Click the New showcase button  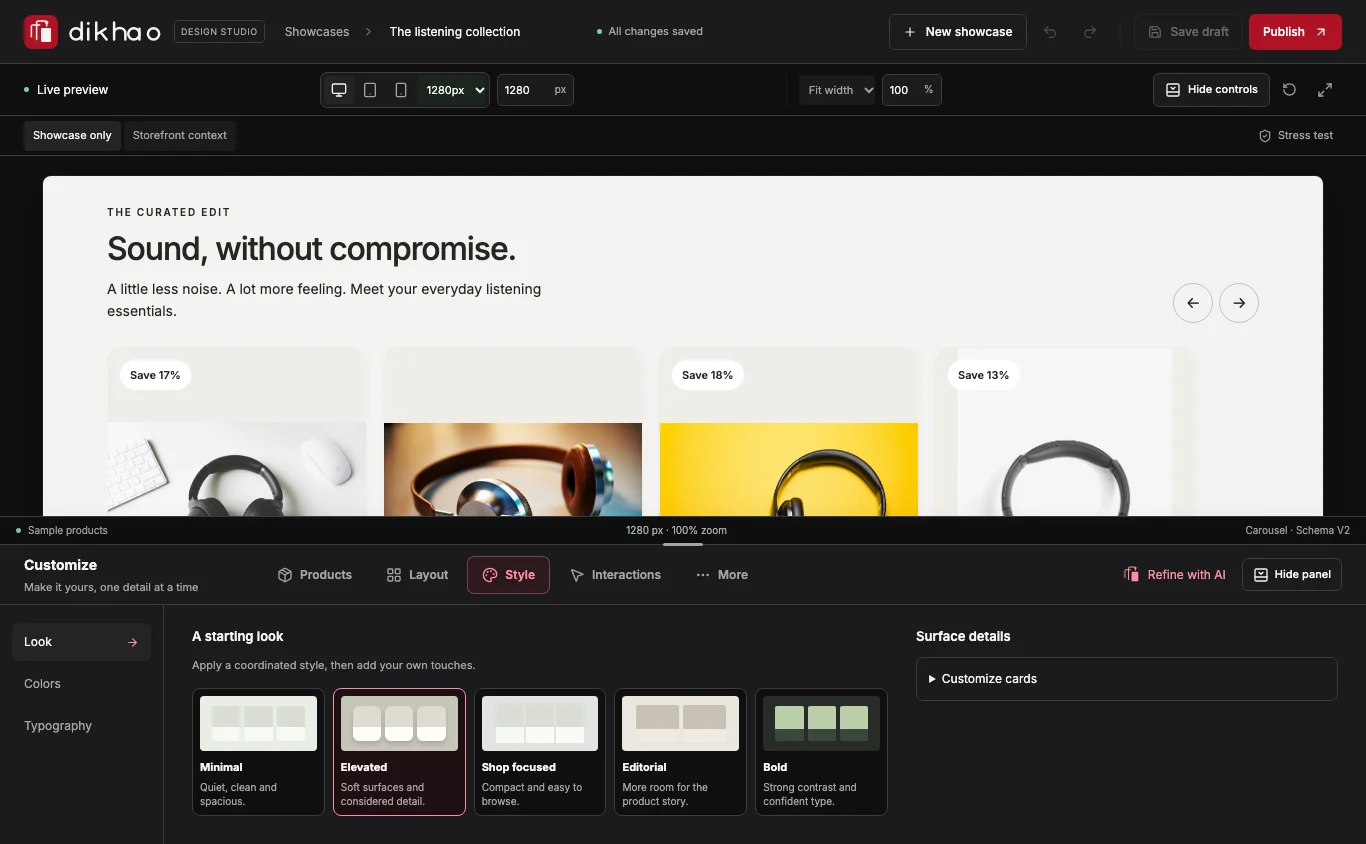point(958,32)
